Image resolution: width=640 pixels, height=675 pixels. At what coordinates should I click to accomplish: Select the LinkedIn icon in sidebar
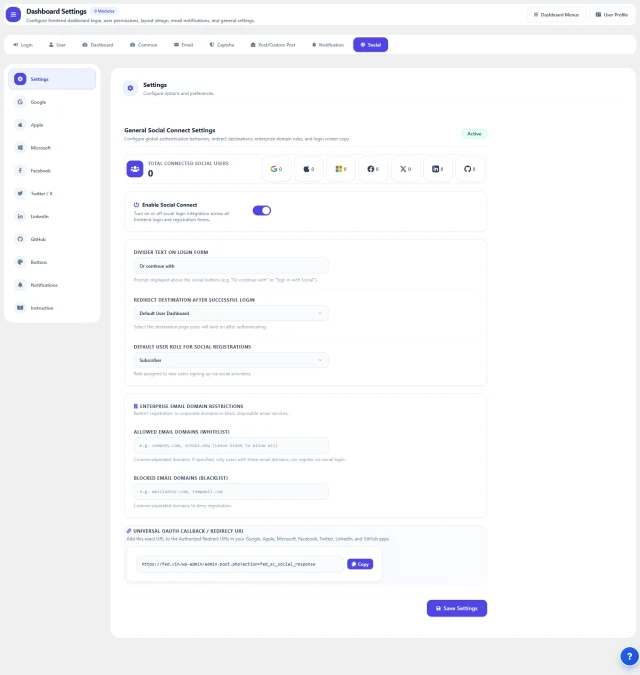[20, 216]
